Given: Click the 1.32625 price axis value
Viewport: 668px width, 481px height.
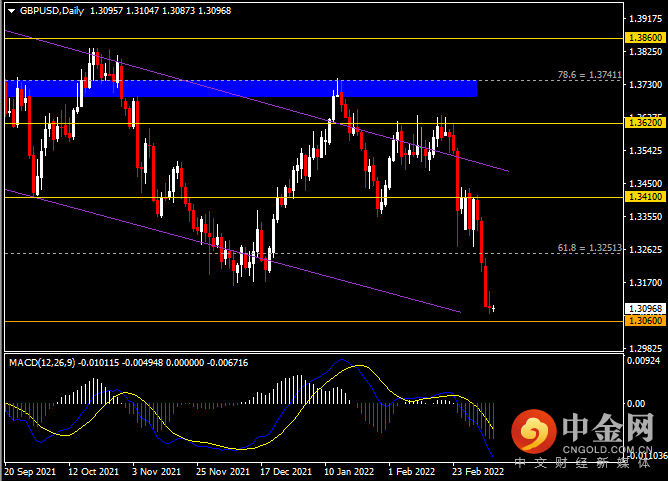Looking at the screenshot, I should [646, 250].
